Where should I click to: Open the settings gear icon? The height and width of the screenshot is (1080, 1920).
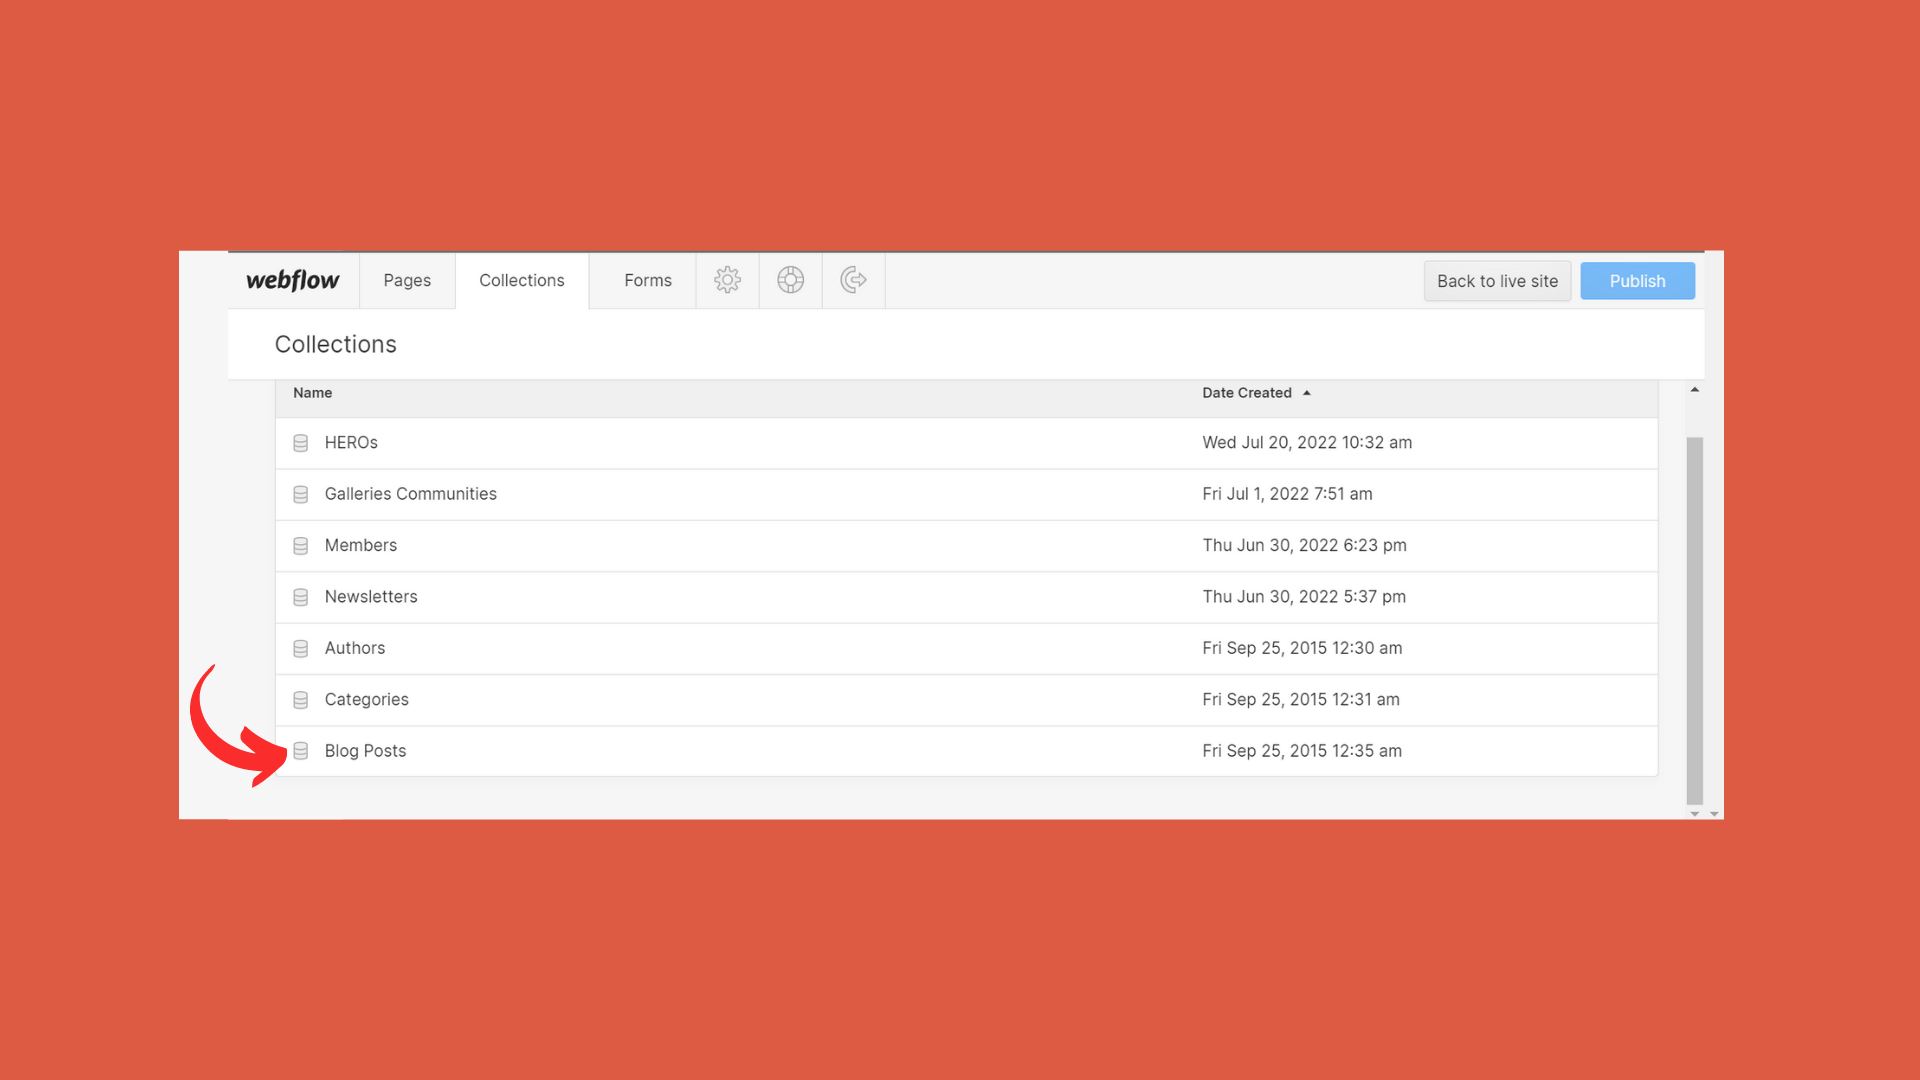727,280
